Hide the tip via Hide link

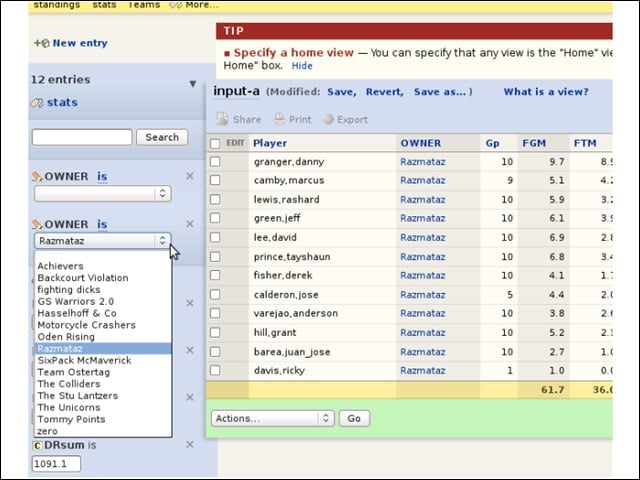pos(302,66)
